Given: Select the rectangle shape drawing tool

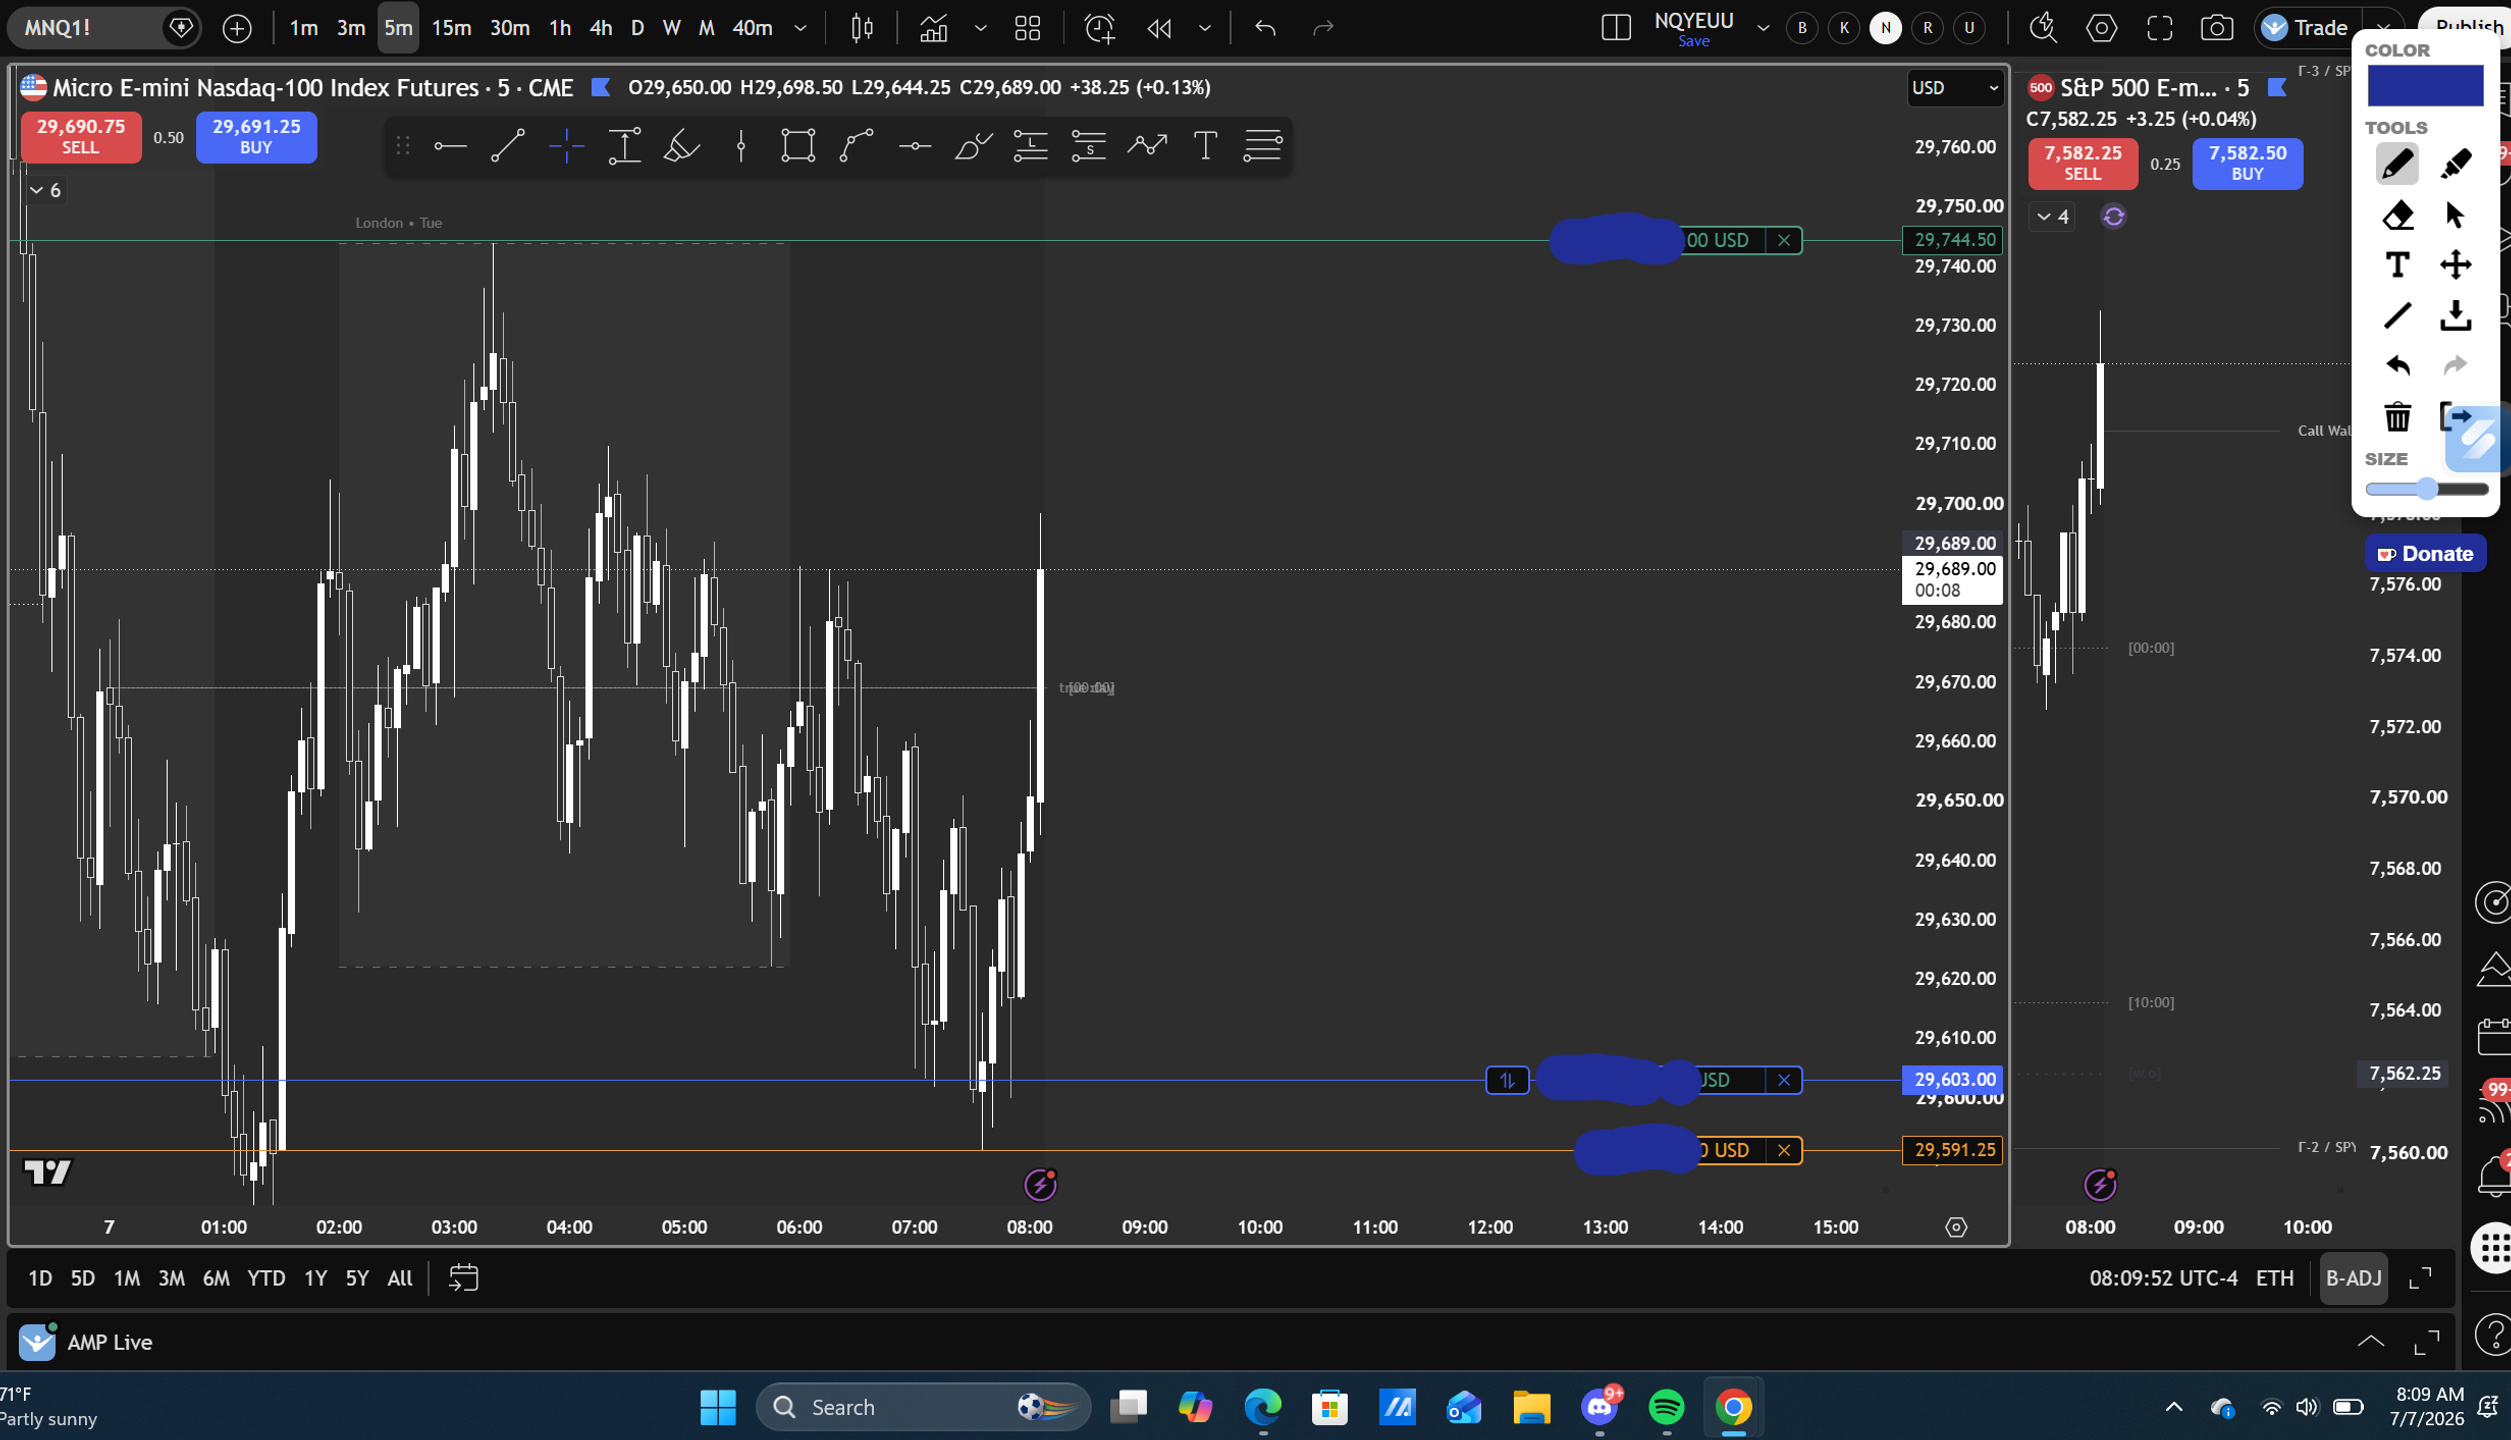Looking at the screenshot, I should click(x=797, y=146).
